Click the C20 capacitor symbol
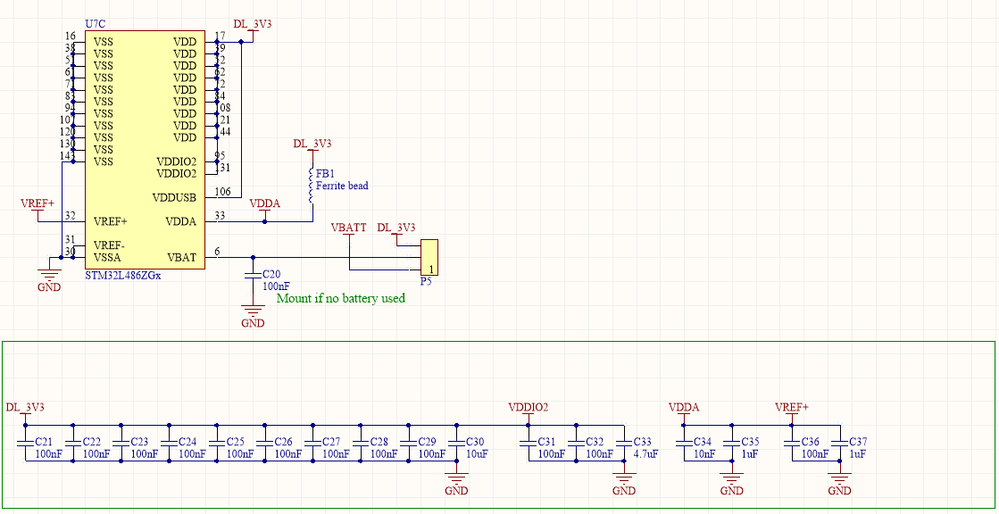Image resolution: width=999 pixels, height=514 pixels. [253, 276]
